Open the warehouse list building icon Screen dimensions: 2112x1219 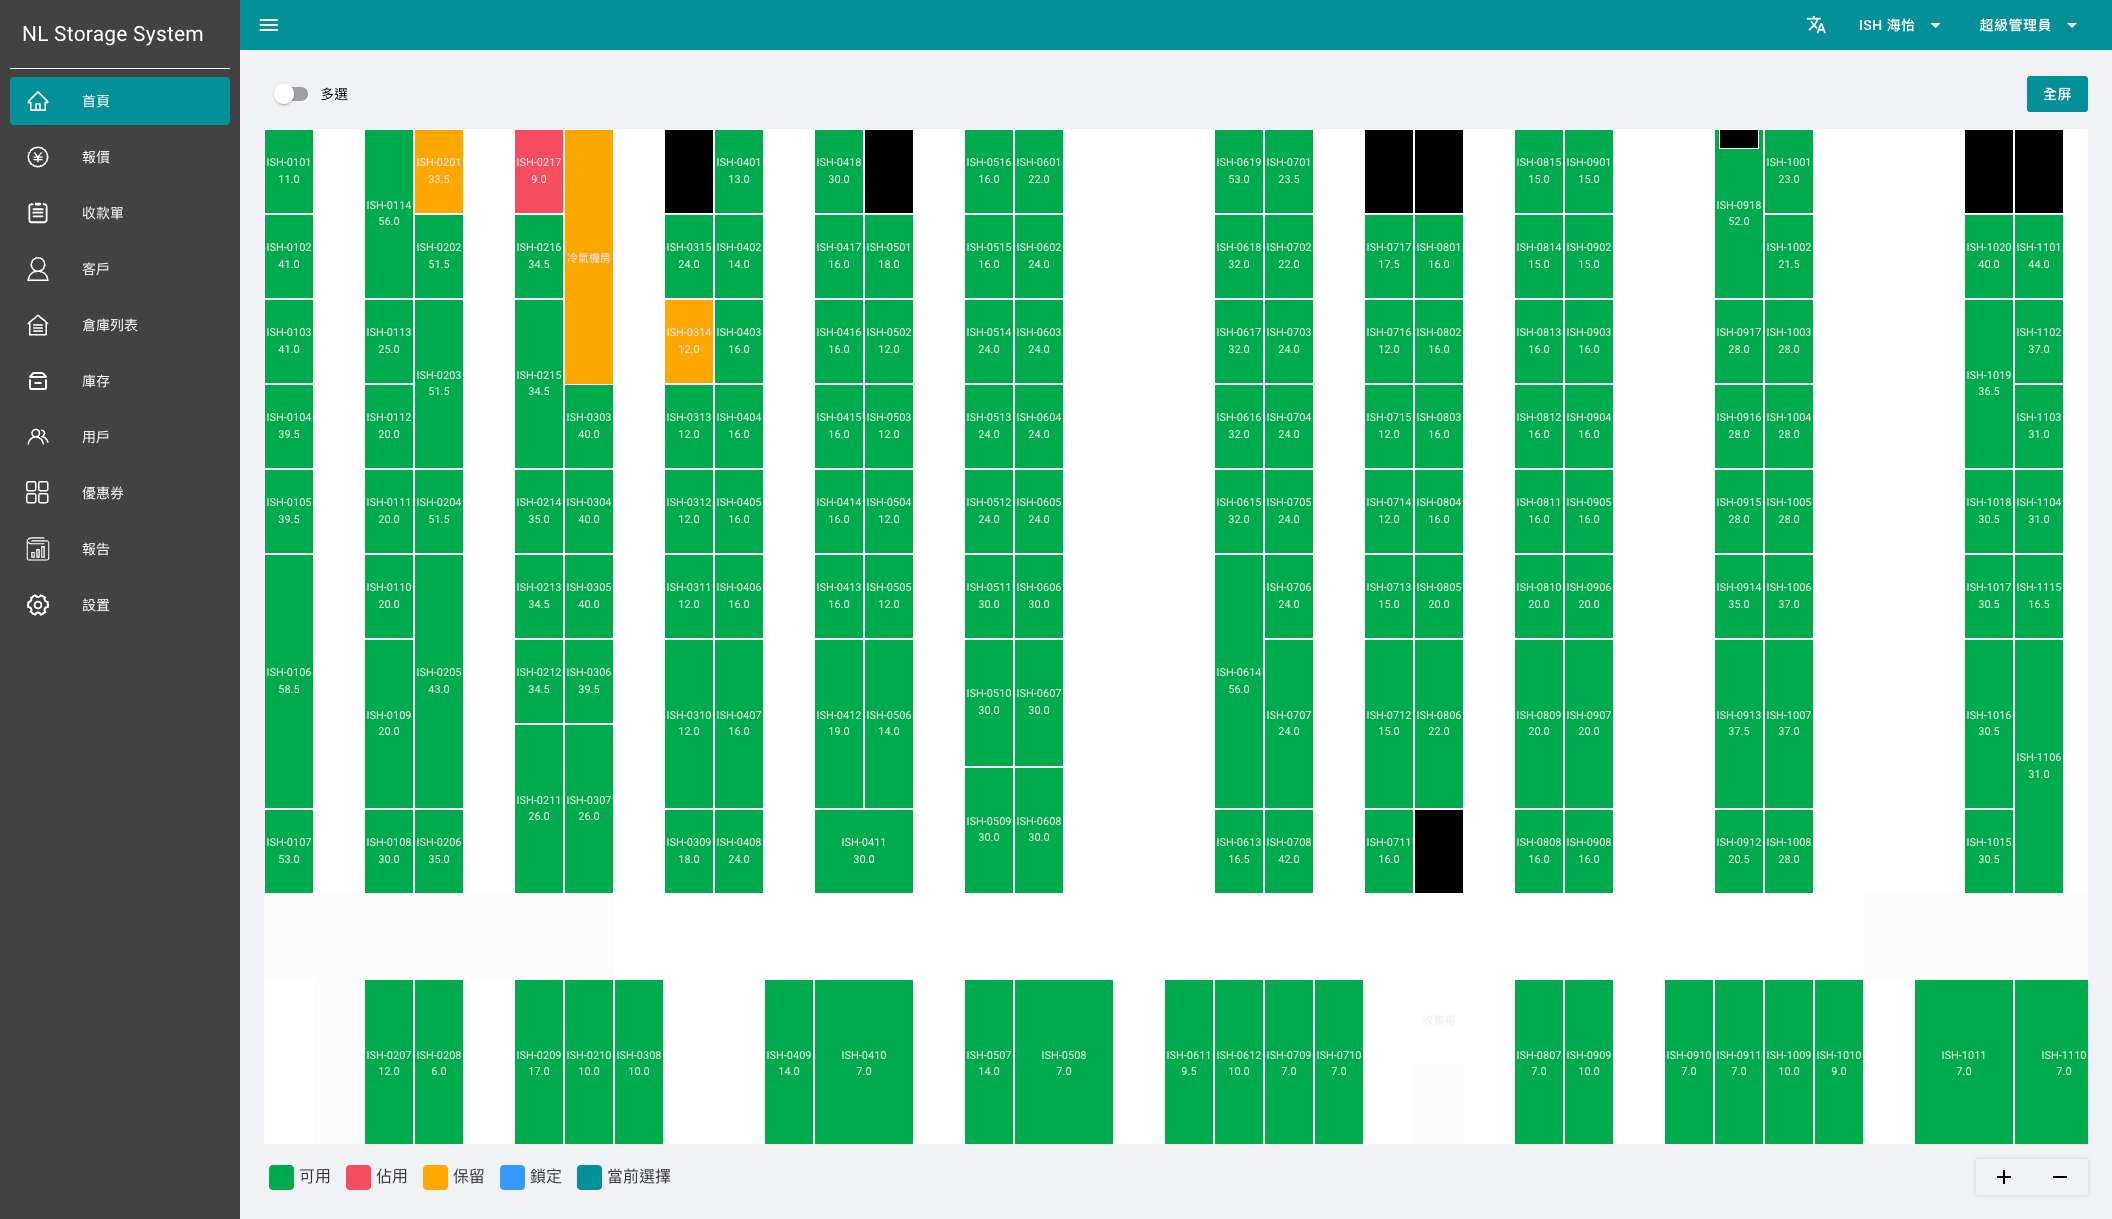point(38,325)
